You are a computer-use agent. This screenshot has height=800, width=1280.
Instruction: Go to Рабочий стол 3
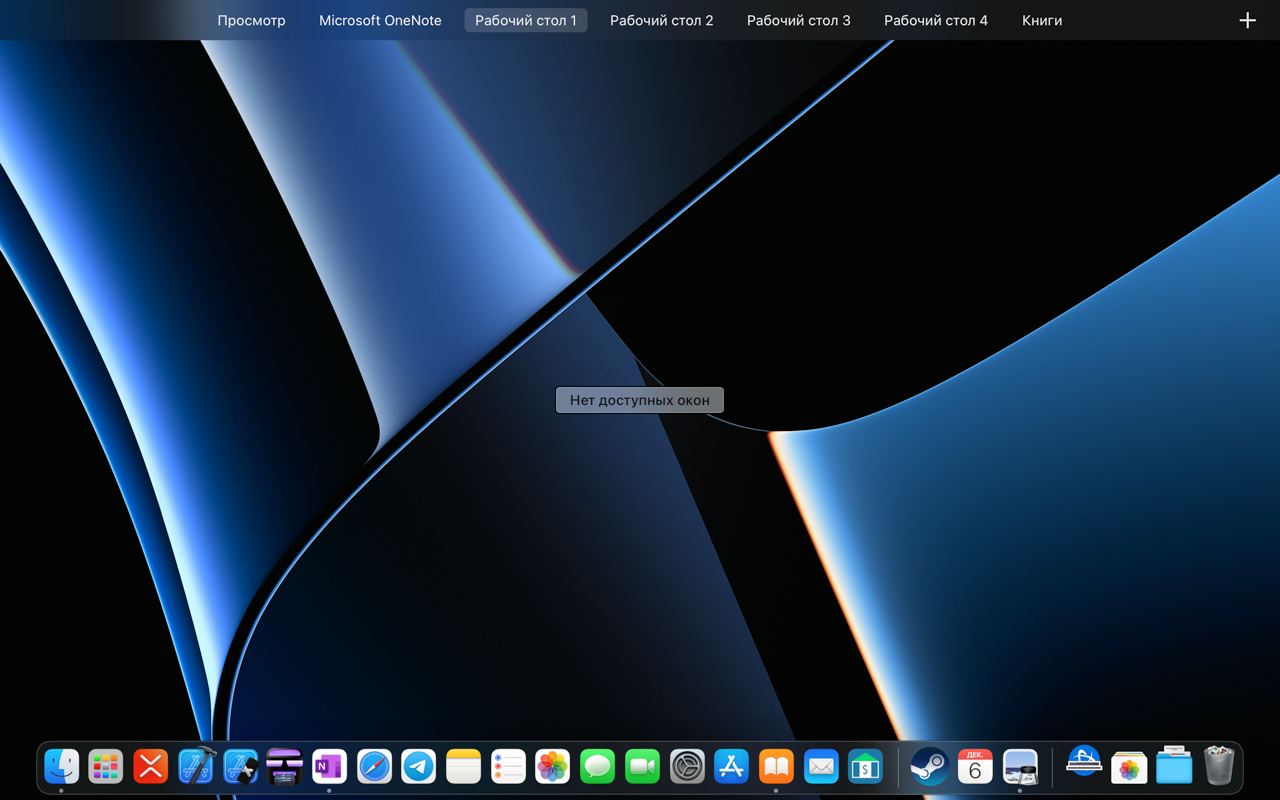(x=799, y=20)
